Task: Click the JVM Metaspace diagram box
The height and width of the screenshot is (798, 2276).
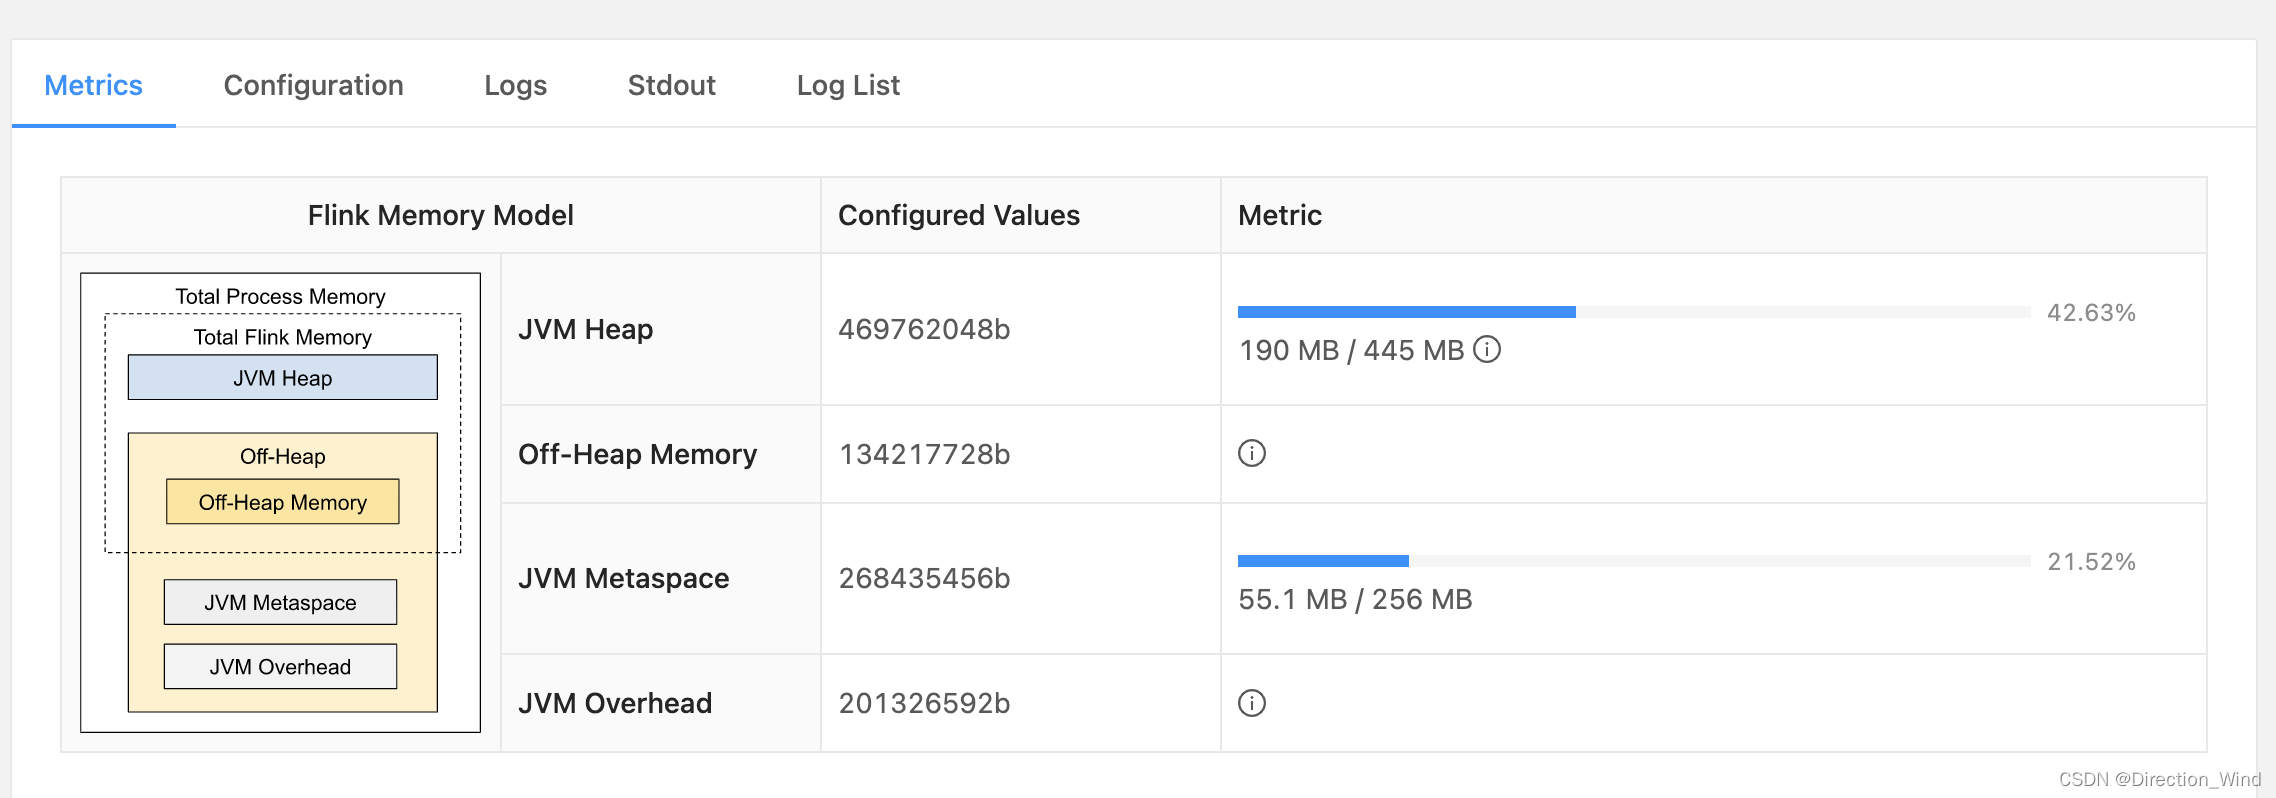Action: (281, 602)
